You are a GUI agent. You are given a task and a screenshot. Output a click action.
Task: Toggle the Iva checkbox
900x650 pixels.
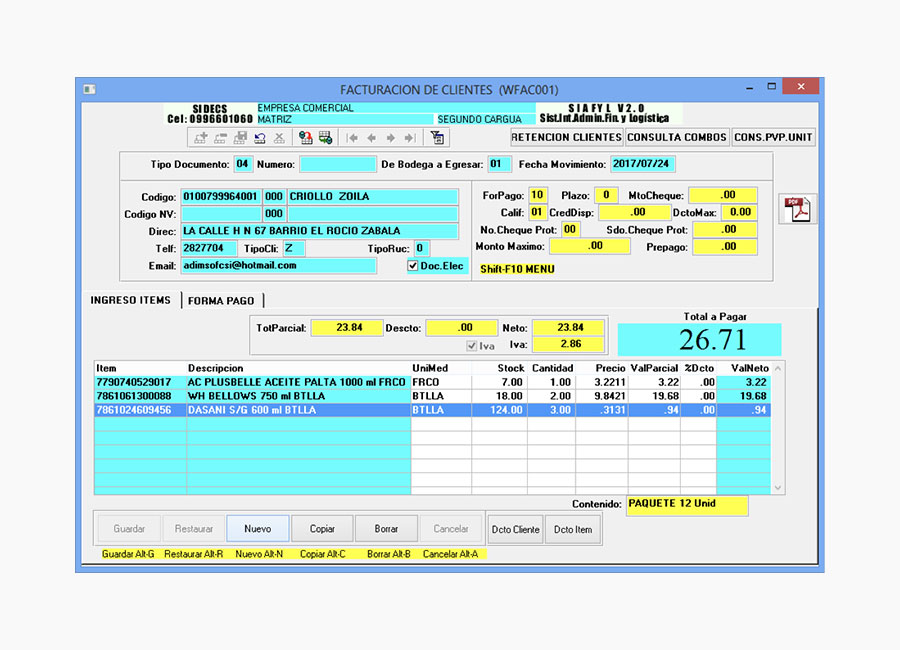[x=473, y=346]
